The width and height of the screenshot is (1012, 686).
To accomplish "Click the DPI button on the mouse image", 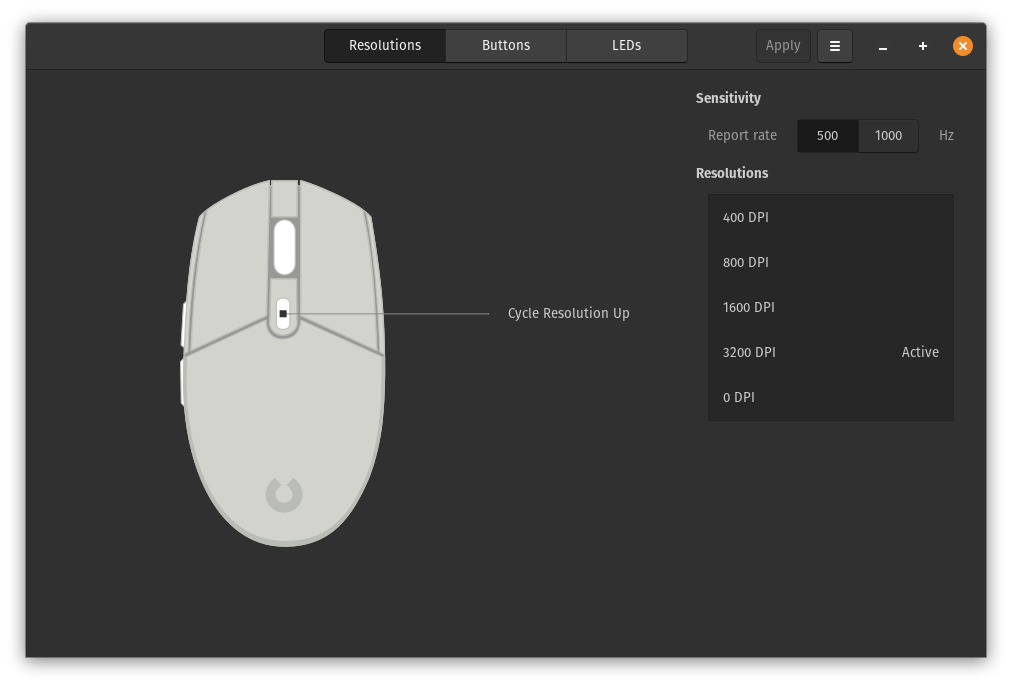I will (283, 314).
